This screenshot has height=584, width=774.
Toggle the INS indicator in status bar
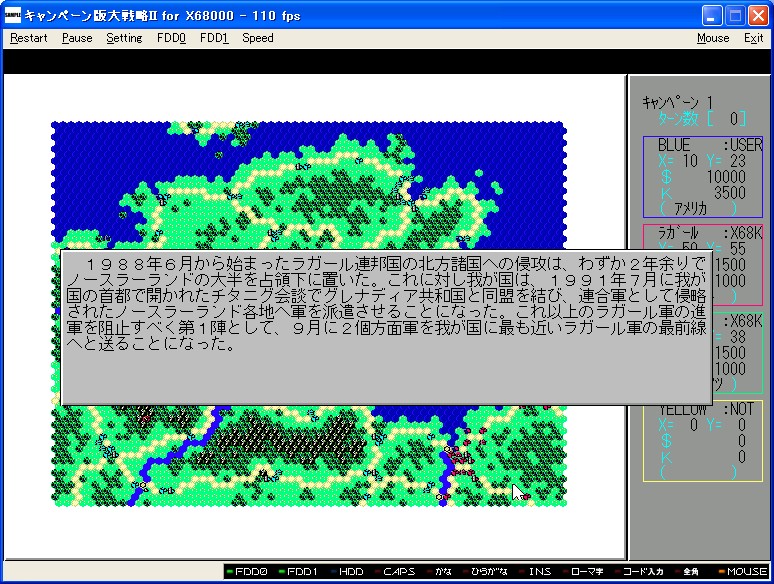(x=540, y=572)
